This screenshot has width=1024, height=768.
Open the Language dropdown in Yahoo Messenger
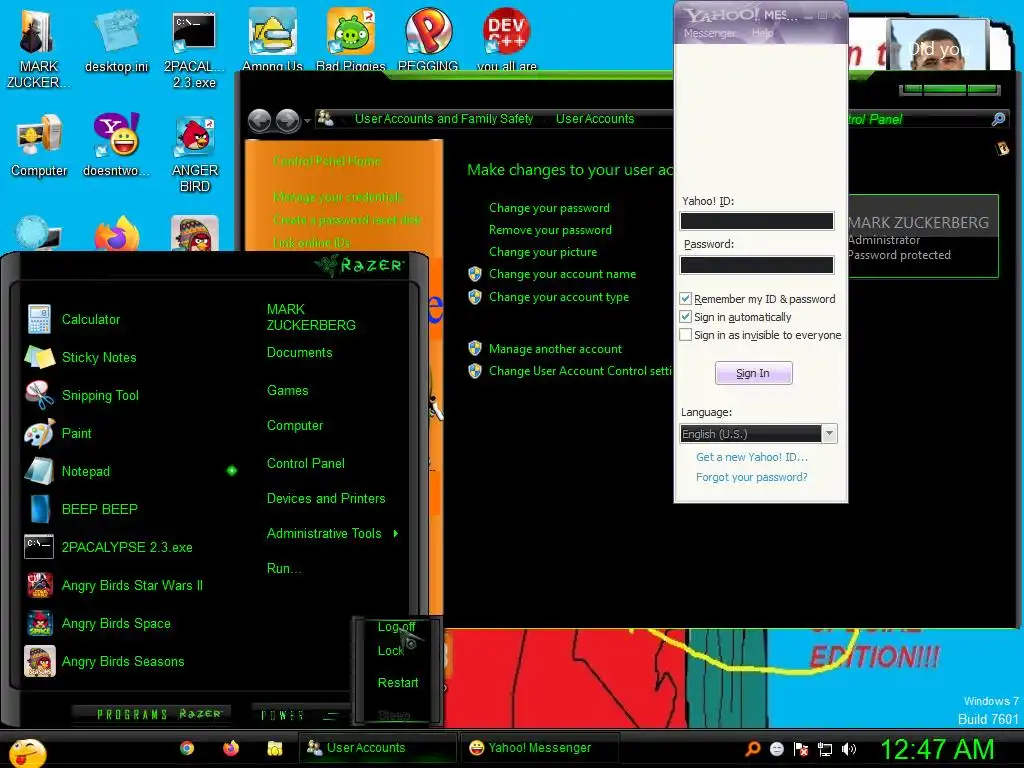(x=829, y=434)
